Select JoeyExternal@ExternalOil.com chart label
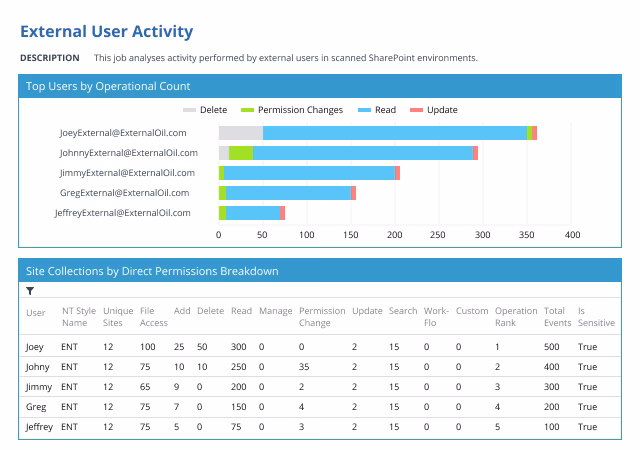 click(123, 133)
